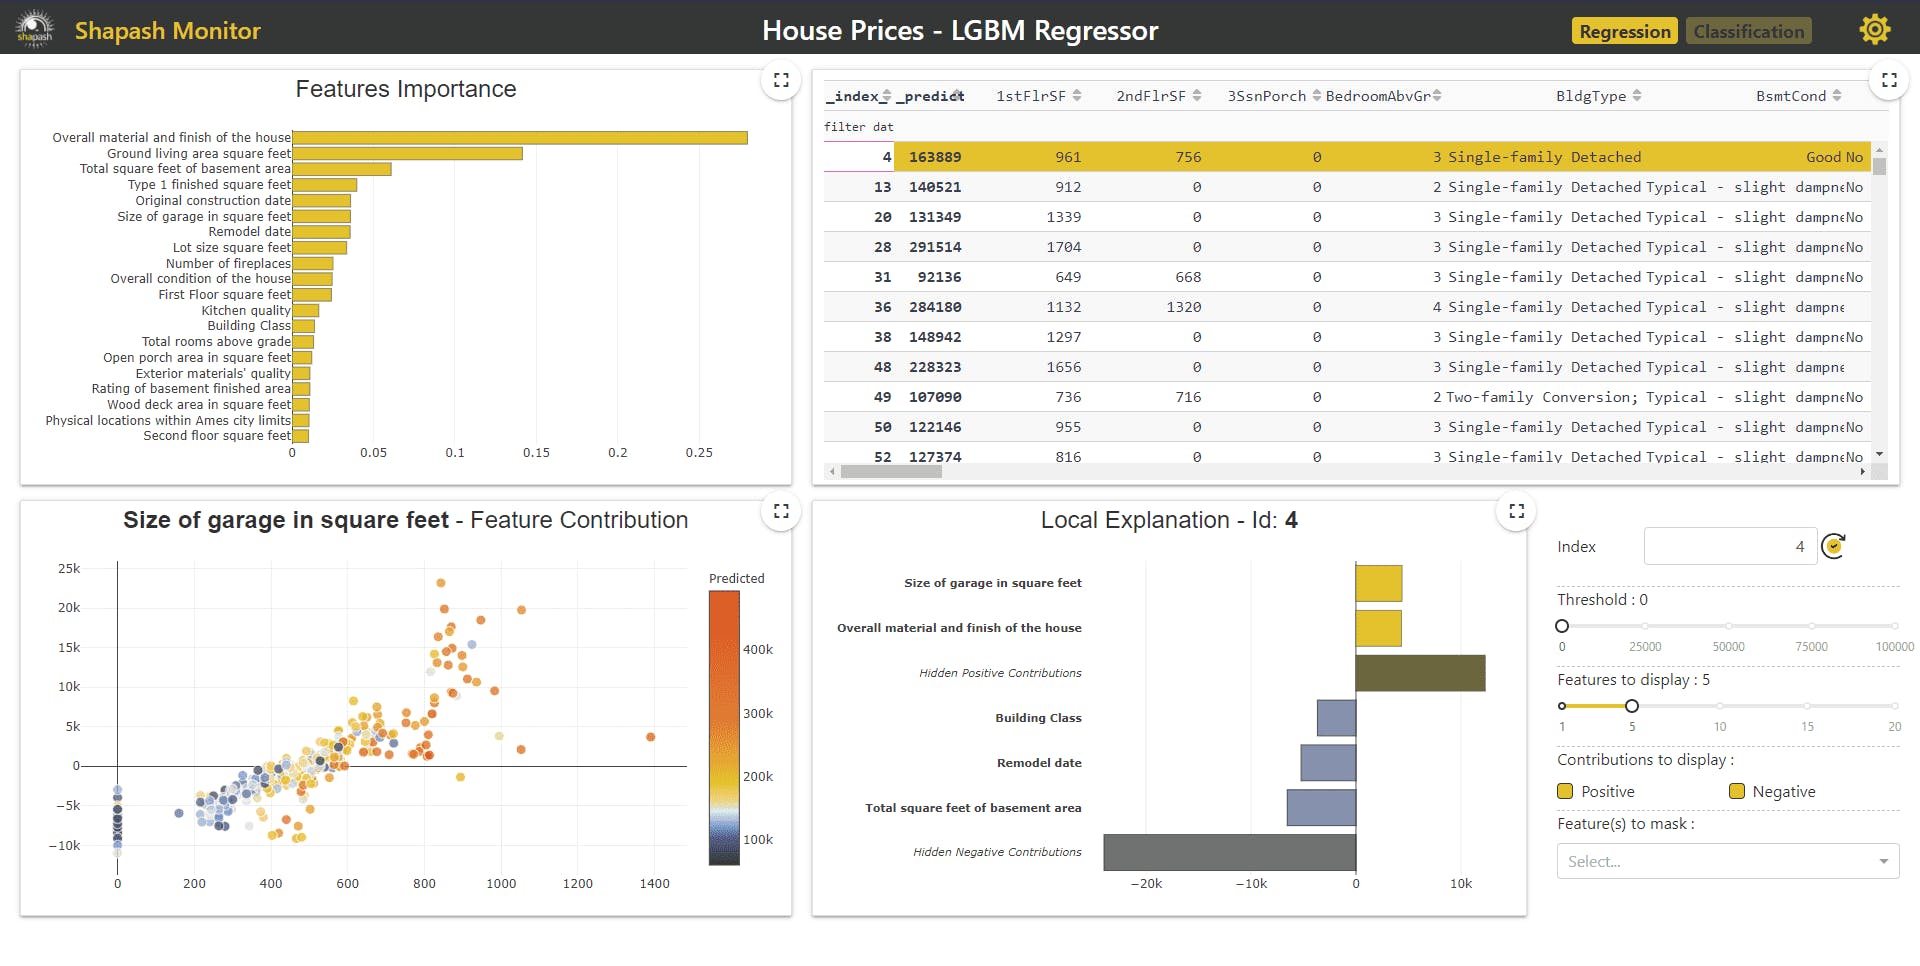Screen dimensions: 1920x966
Task: Click the Shapash logo icon
Action: (x=35, y=30)
